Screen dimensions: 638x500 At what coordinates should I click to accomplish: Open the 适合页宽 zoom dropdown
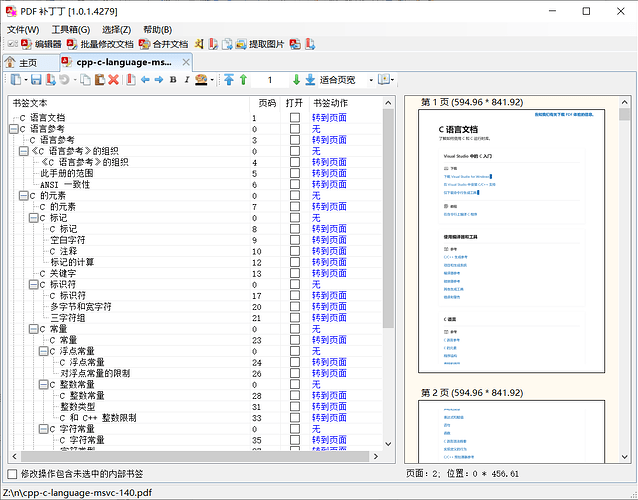pyautogui.click(x=371, y=80)
